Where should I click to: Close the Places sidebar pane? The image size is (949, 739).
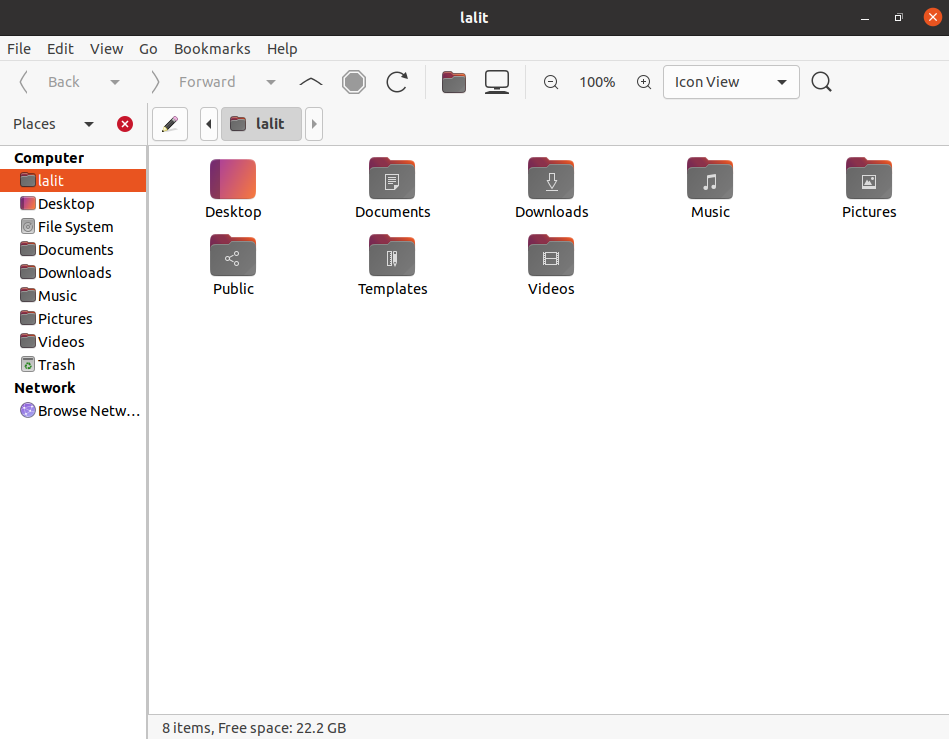pos(125,124)
